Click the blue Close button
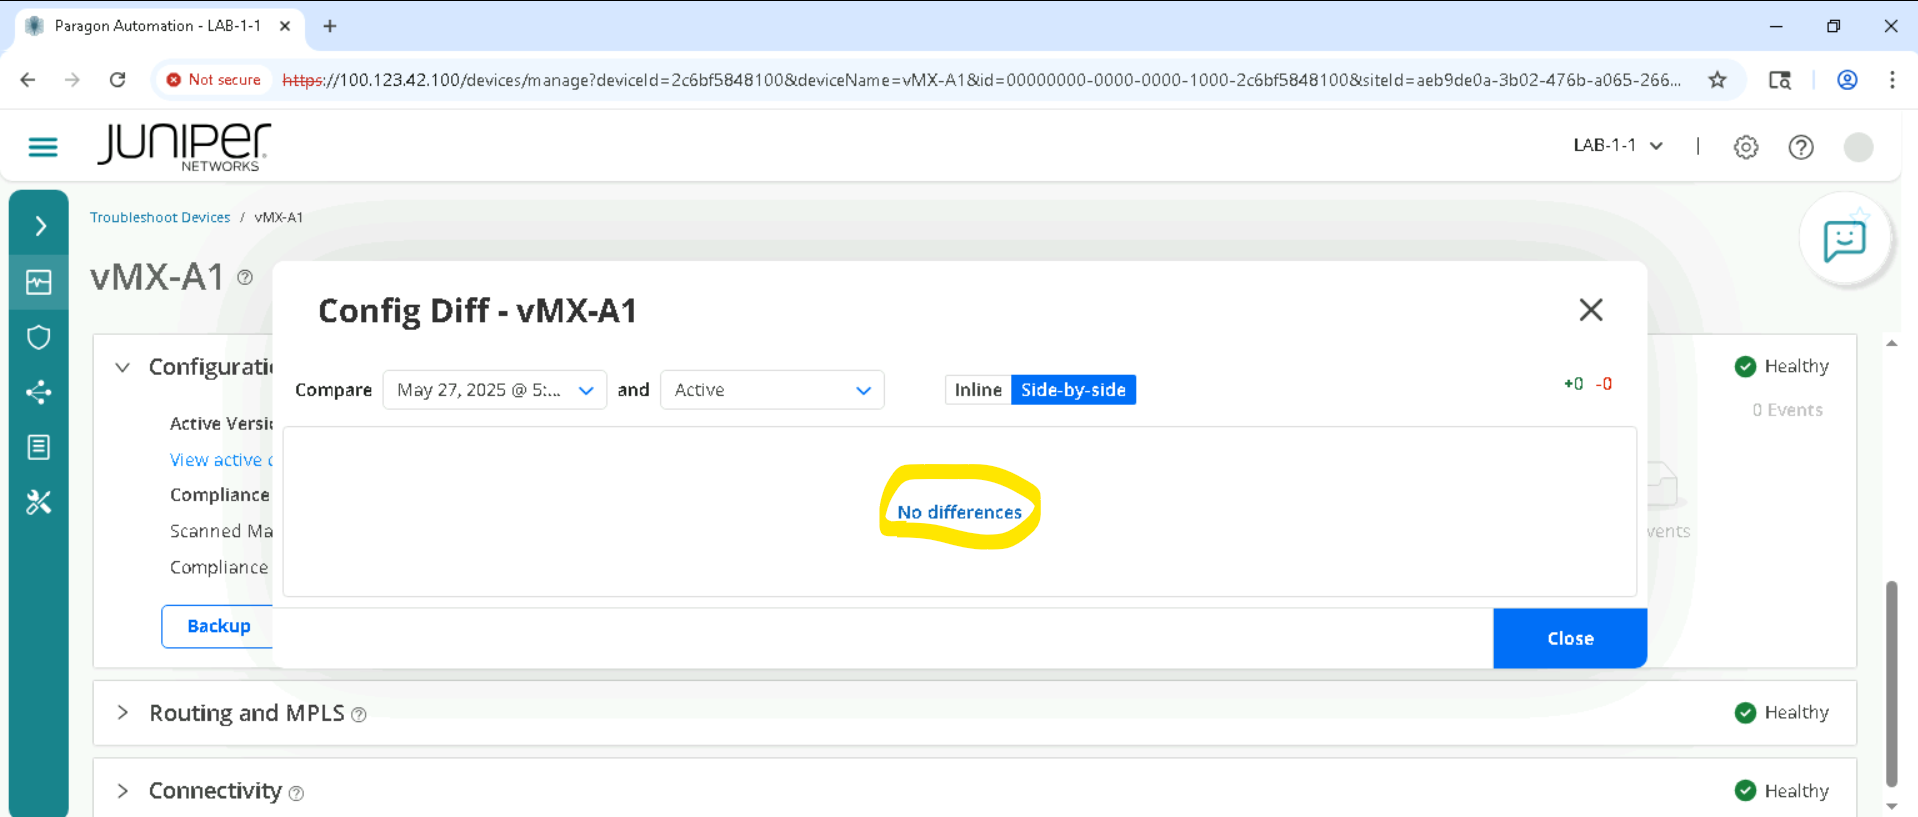The width and height of the screenshot is (1918, 817). [x=1569, y=638]
